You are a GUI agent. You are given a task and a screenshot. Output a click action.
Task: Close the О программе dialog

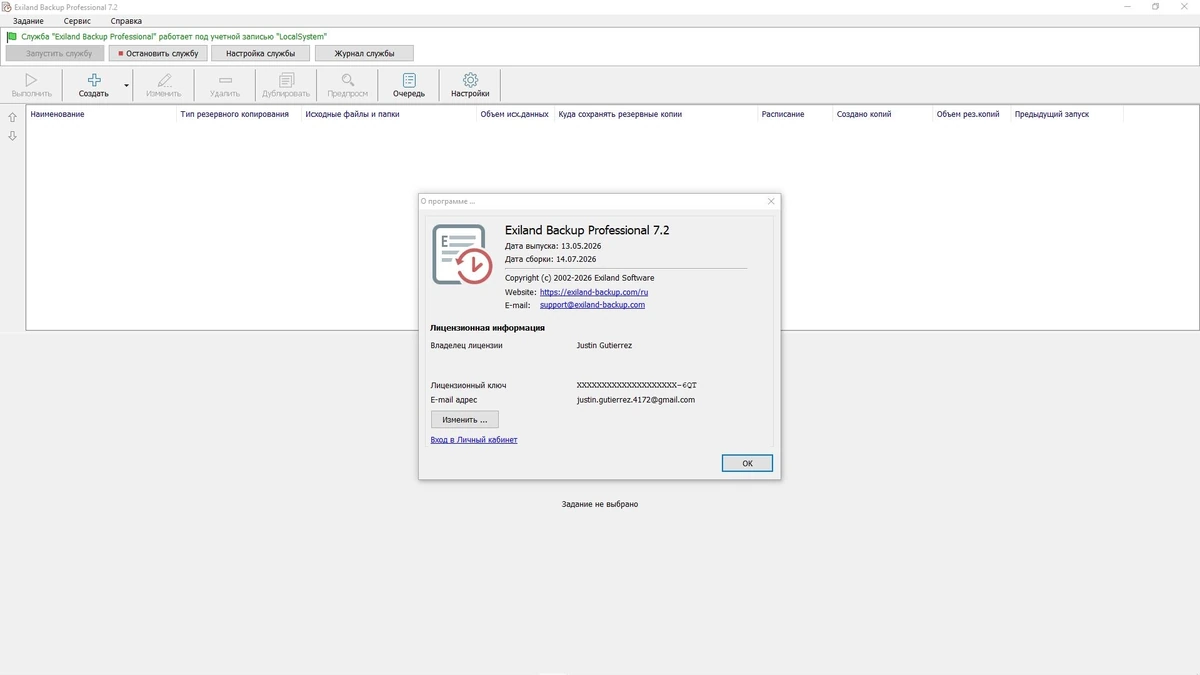click(771, 201)
